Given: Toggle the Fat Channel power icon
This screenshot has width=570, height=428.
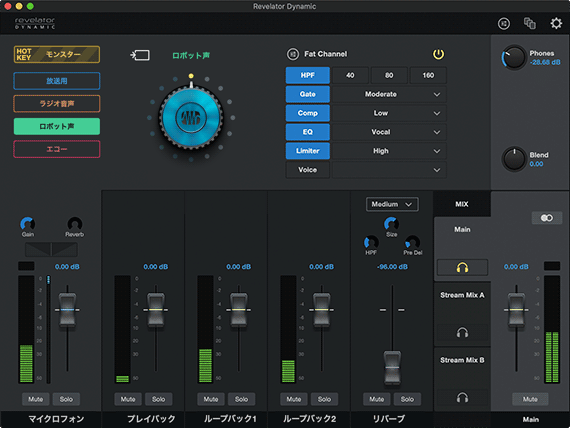Looking at the screenshot, I should [438, 54].
